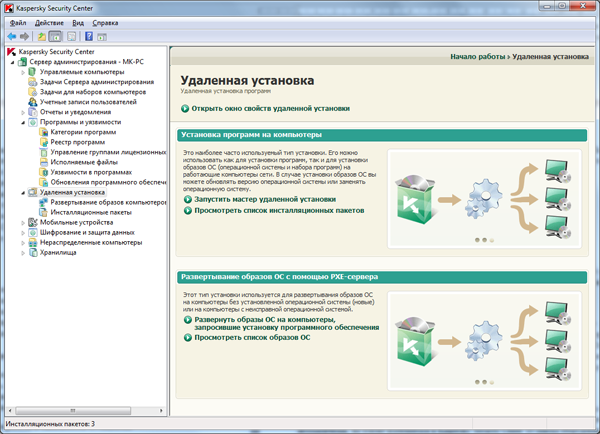Click the Категории программ icon
Viewport: 600px width, 434px height.
tap(44, 132)
